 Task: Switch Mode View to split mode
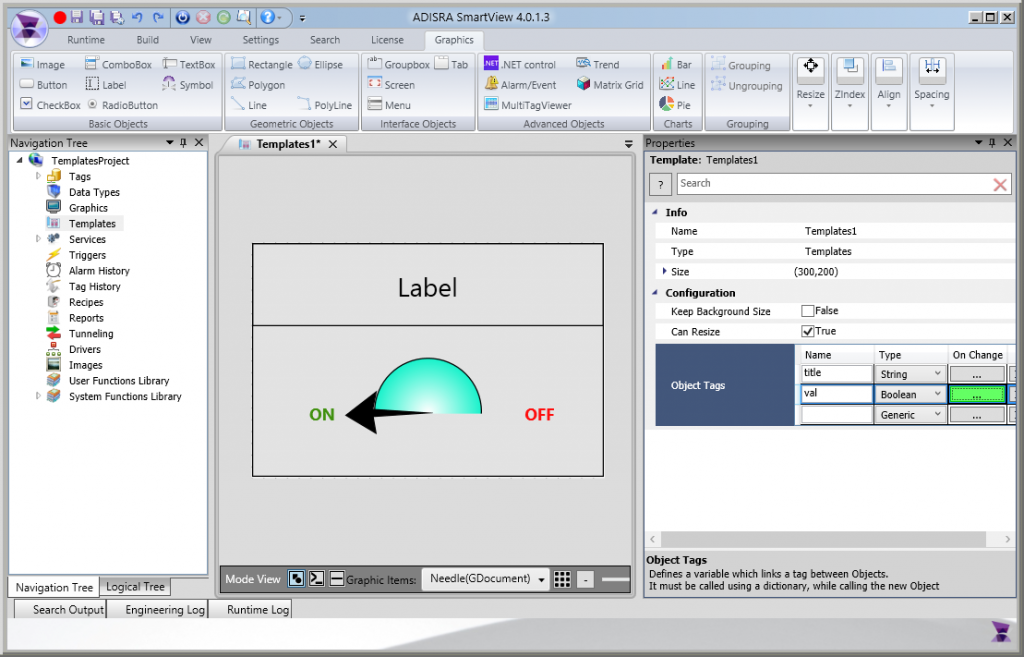[336, 579]
